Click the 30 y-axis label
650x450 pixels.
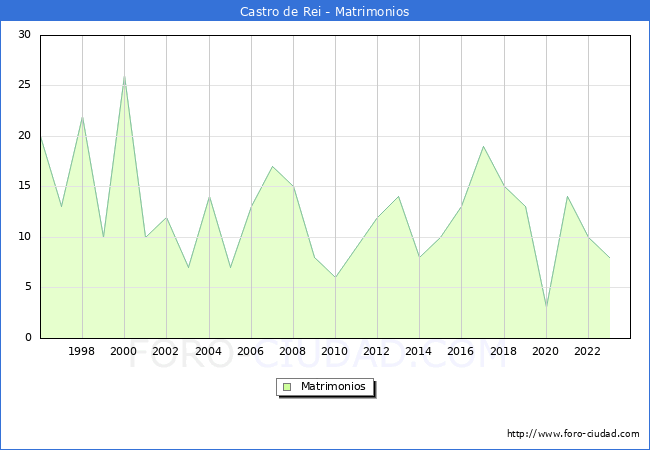click(x=24, y=34)
